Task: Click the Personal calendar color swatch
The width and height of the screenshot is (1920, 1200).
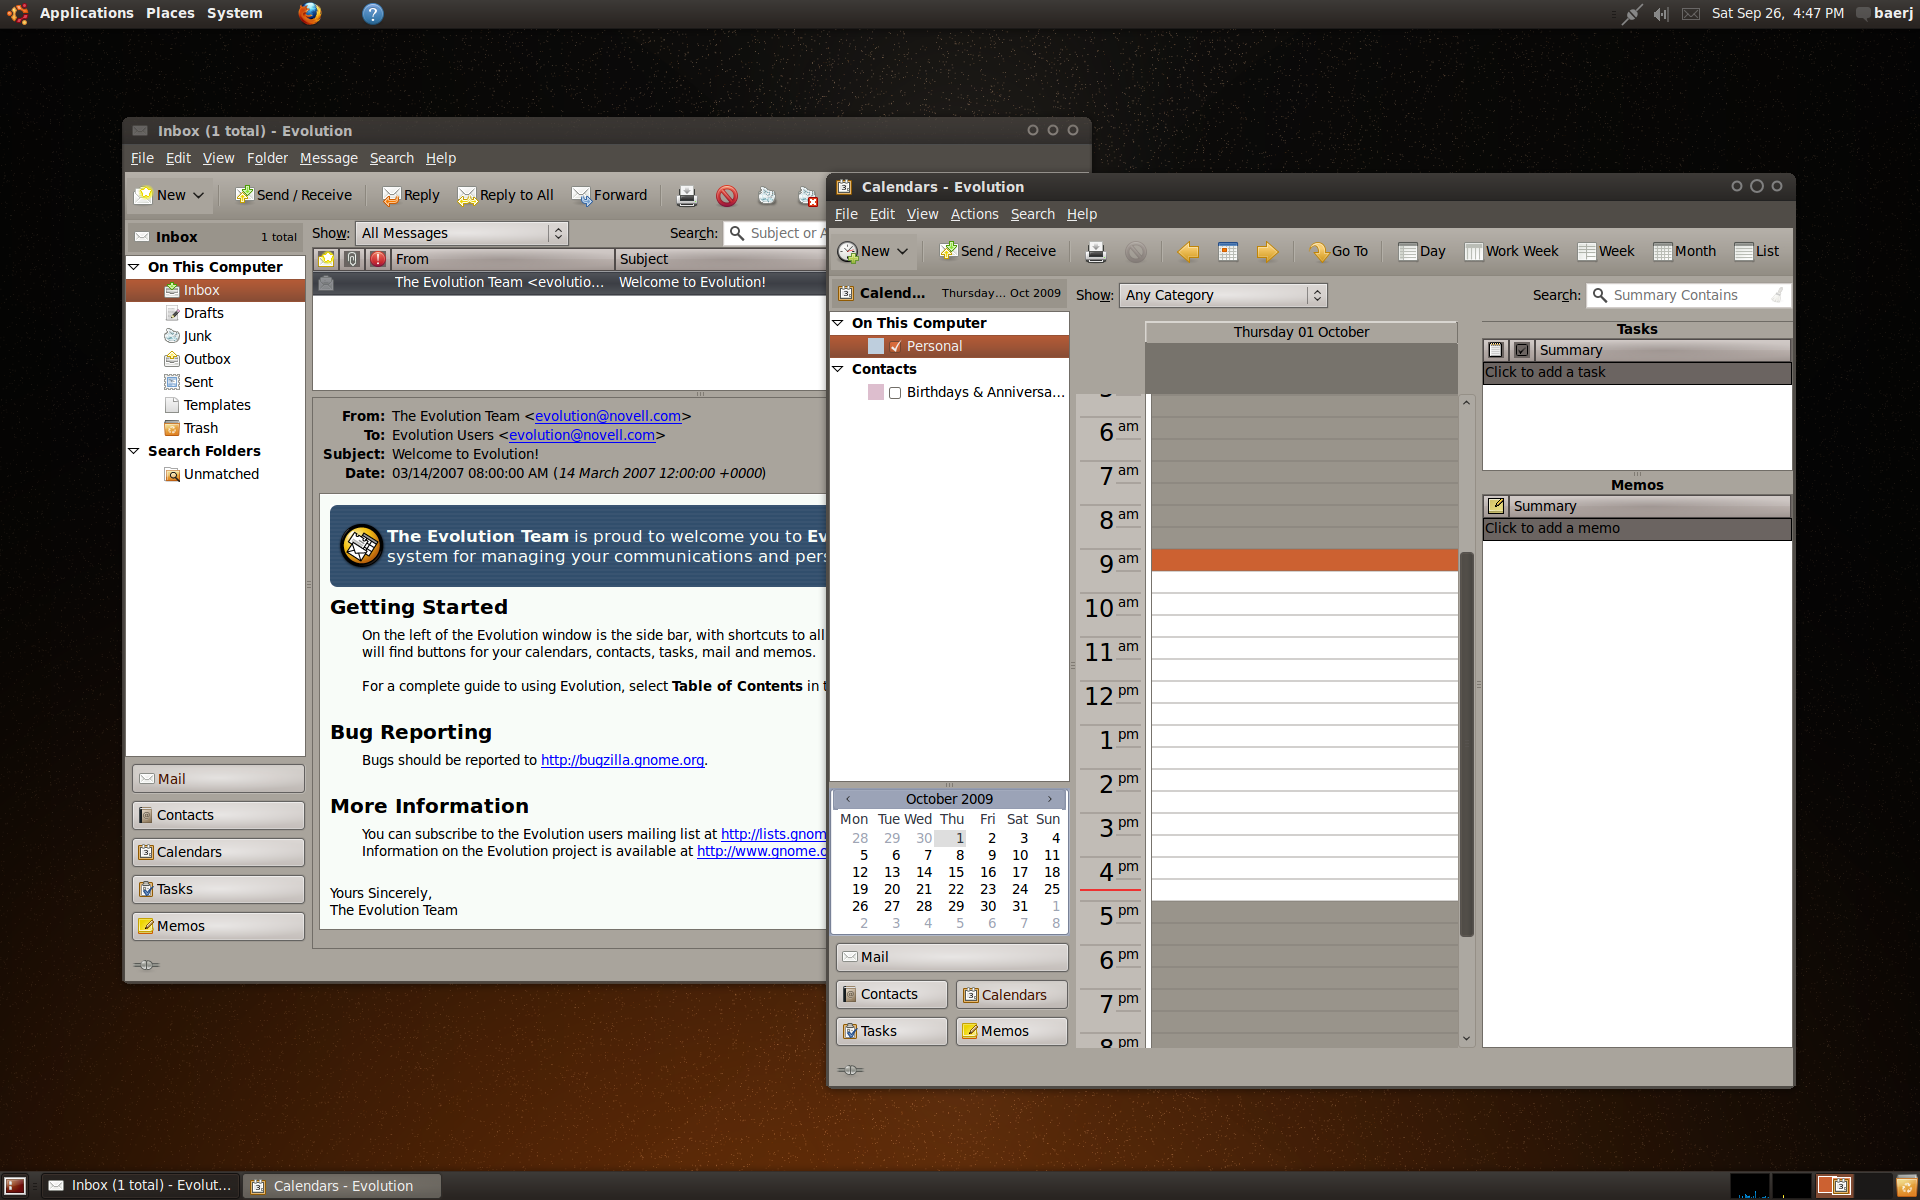Action: point(876,346)
